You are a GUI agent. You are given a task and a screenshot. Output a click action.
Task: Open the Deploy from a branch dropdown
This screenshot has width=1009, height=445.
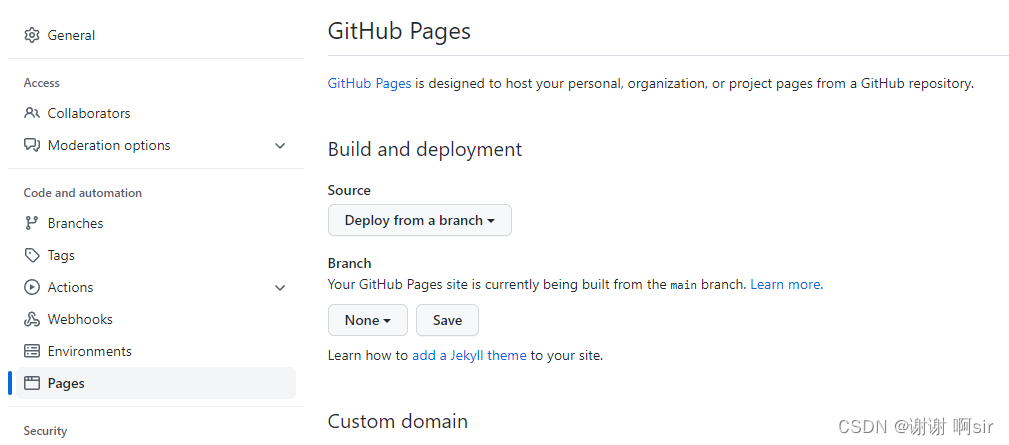coord(420,221)
